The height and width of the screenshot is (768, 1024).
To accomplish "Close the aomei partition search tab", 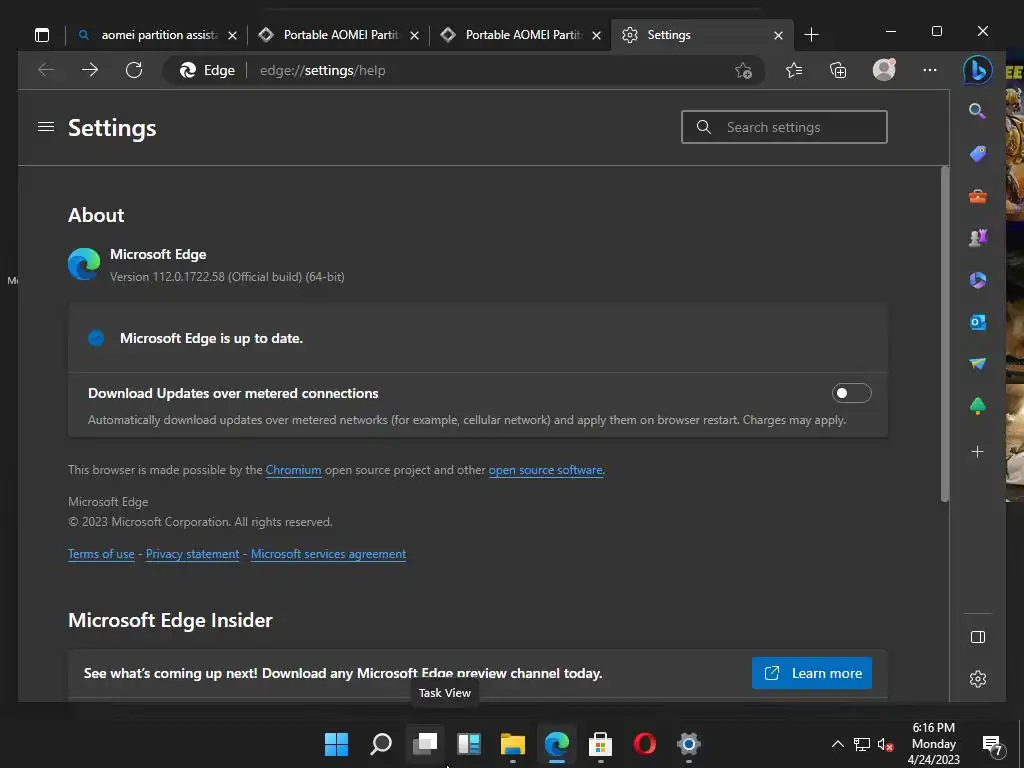I will tap(232, 35).
